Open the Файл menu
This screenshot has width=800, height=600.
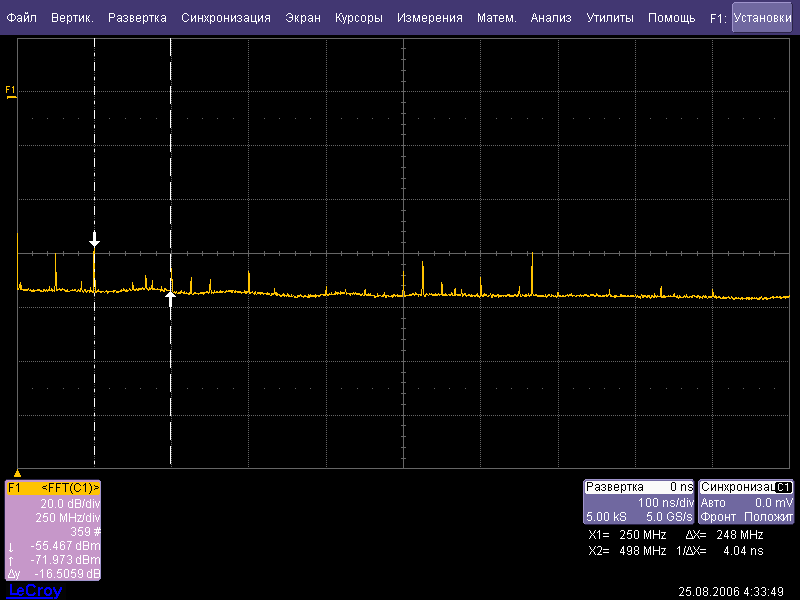21,18
